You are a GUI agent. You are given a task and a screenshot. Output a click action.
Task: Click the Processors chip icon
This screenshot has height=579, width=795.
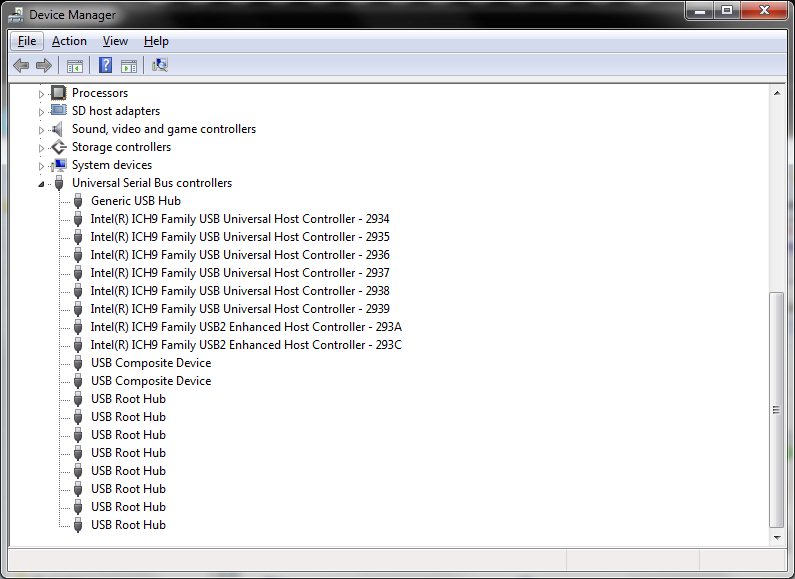[x=59, y=93]
